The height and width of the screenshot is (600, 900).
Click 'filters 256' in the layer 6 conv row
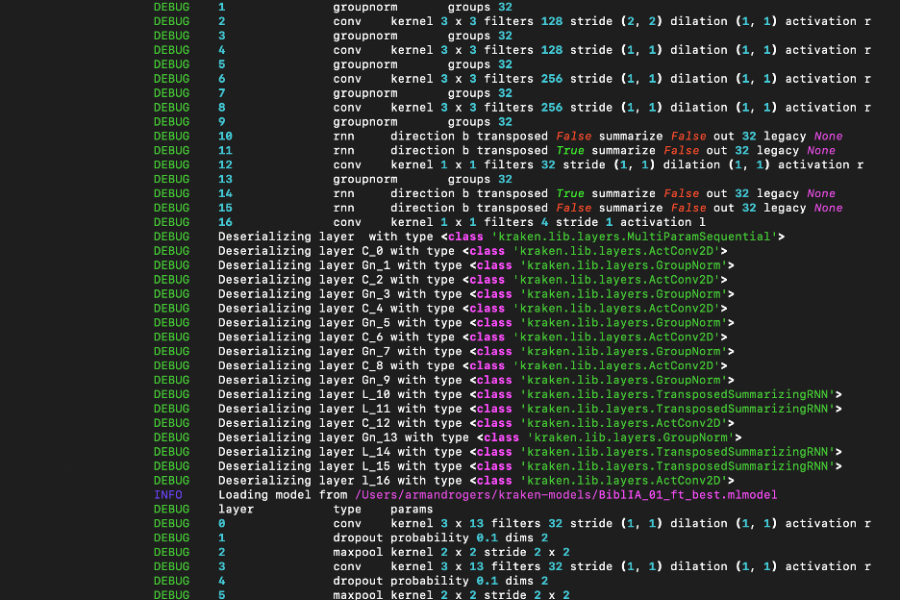tap(523, 79)
